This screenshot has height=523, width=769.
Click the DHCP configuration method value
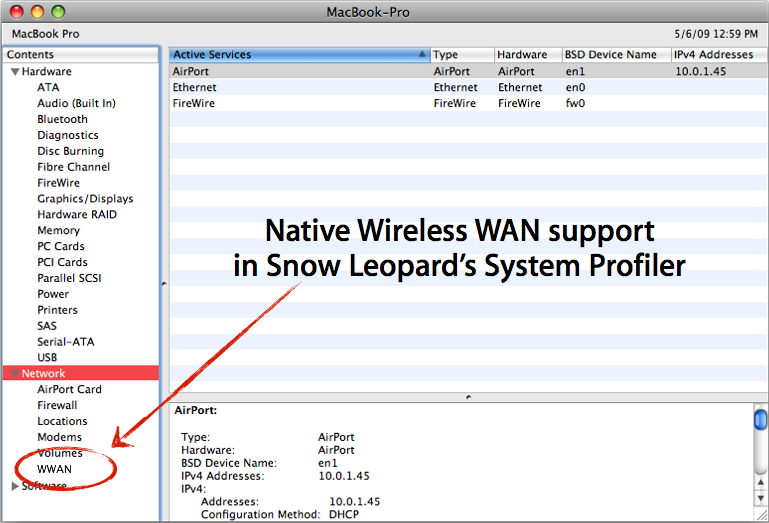344,514
